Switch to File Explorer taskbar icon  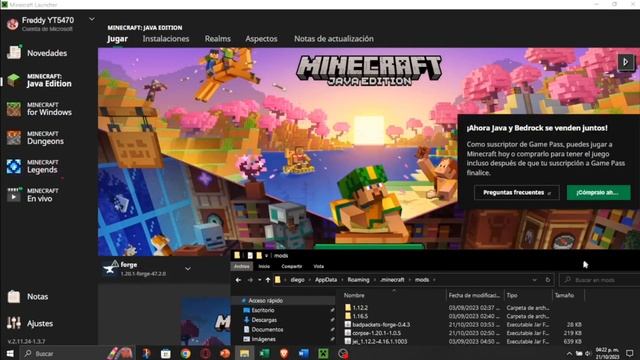[244, 353]
